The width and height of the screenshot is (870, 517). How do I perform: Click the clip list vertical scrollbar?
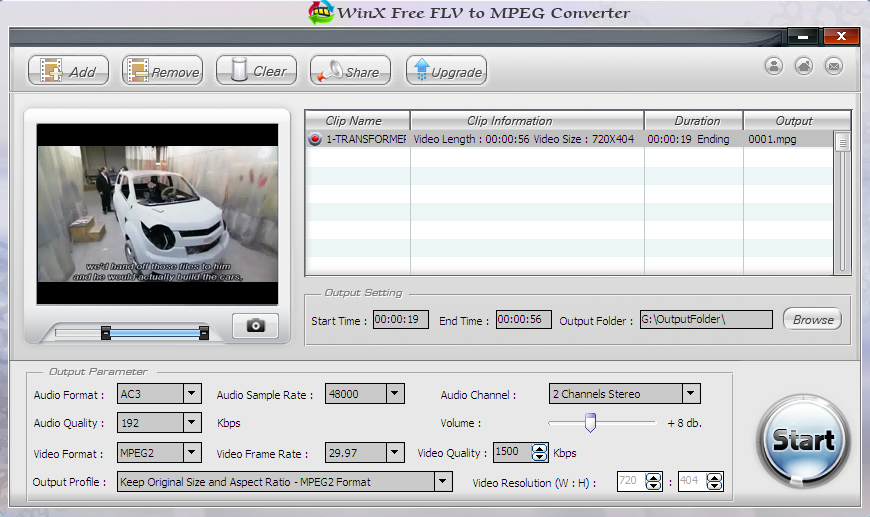(x=842, y=202)
